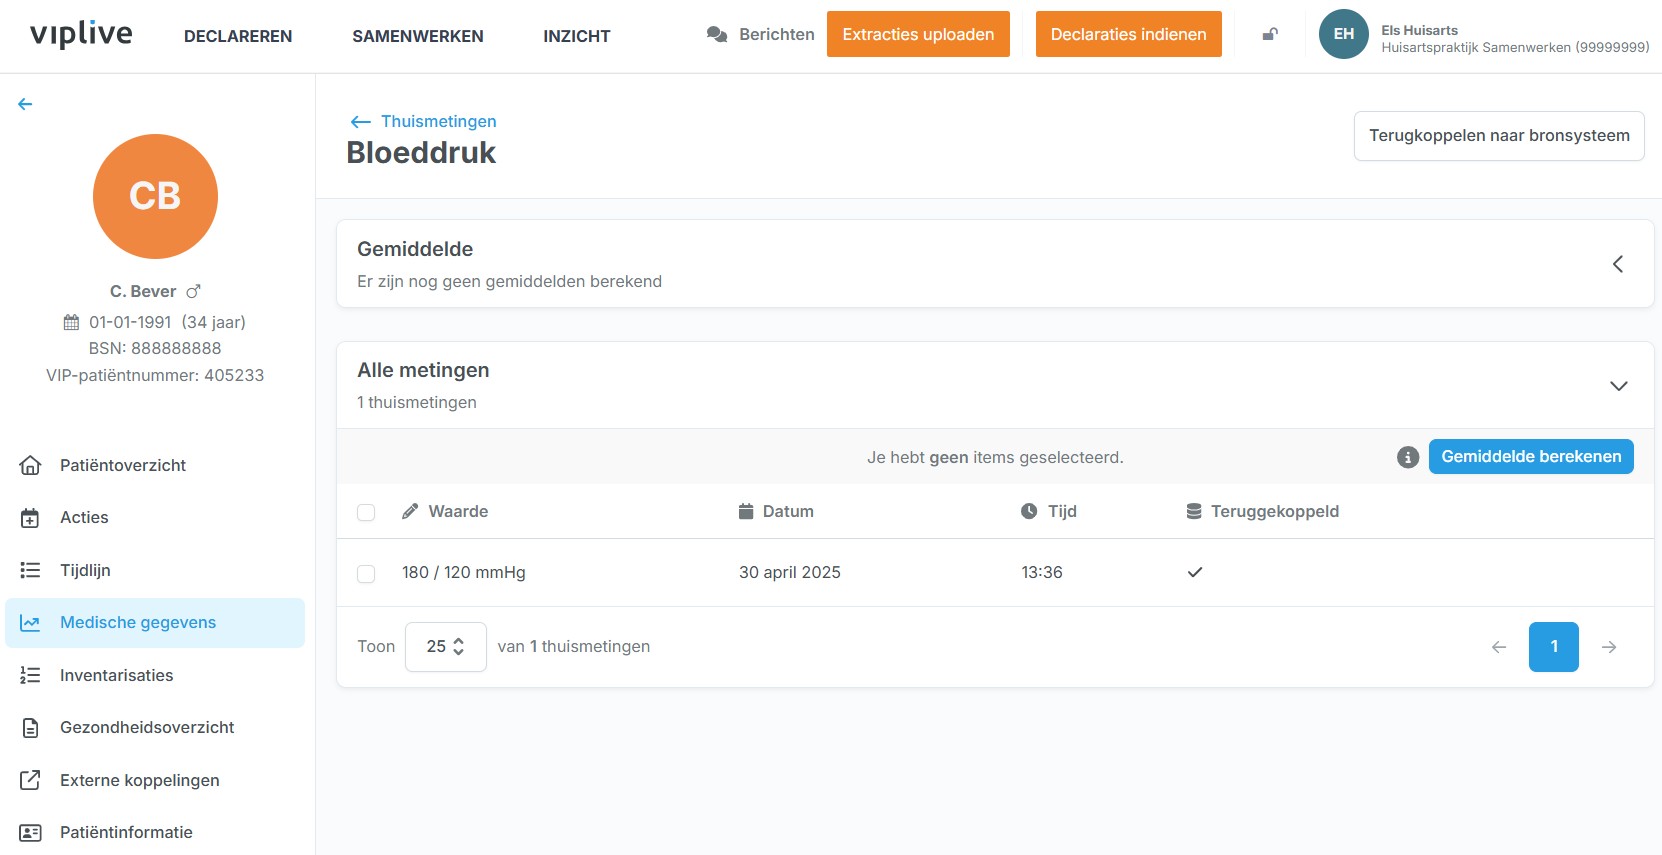Go to next page arrow
Screen dimensions: 1662x855
[x=1609, y=647]
